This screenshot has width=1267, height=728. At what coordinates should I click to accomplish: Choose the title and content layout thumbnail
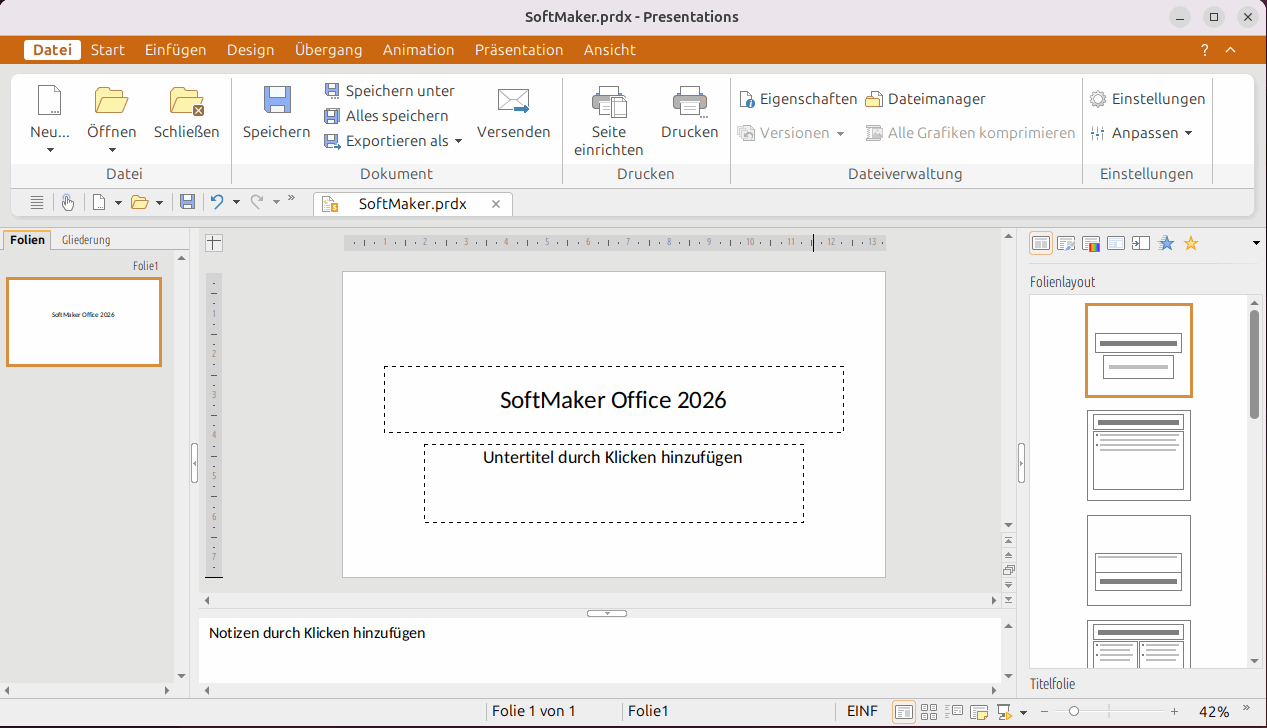point(1139,455)
